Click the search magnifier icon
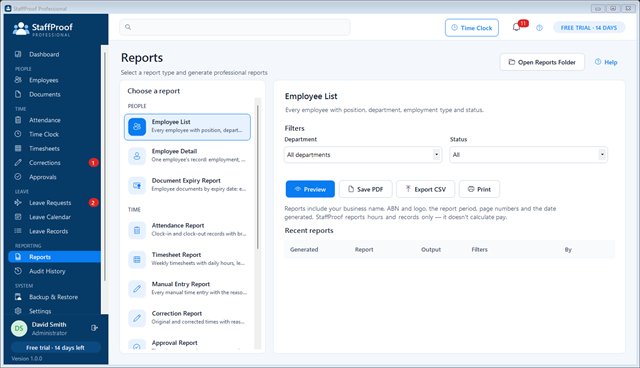This screenshot has height=368, width=640. [x=128, y=27]
